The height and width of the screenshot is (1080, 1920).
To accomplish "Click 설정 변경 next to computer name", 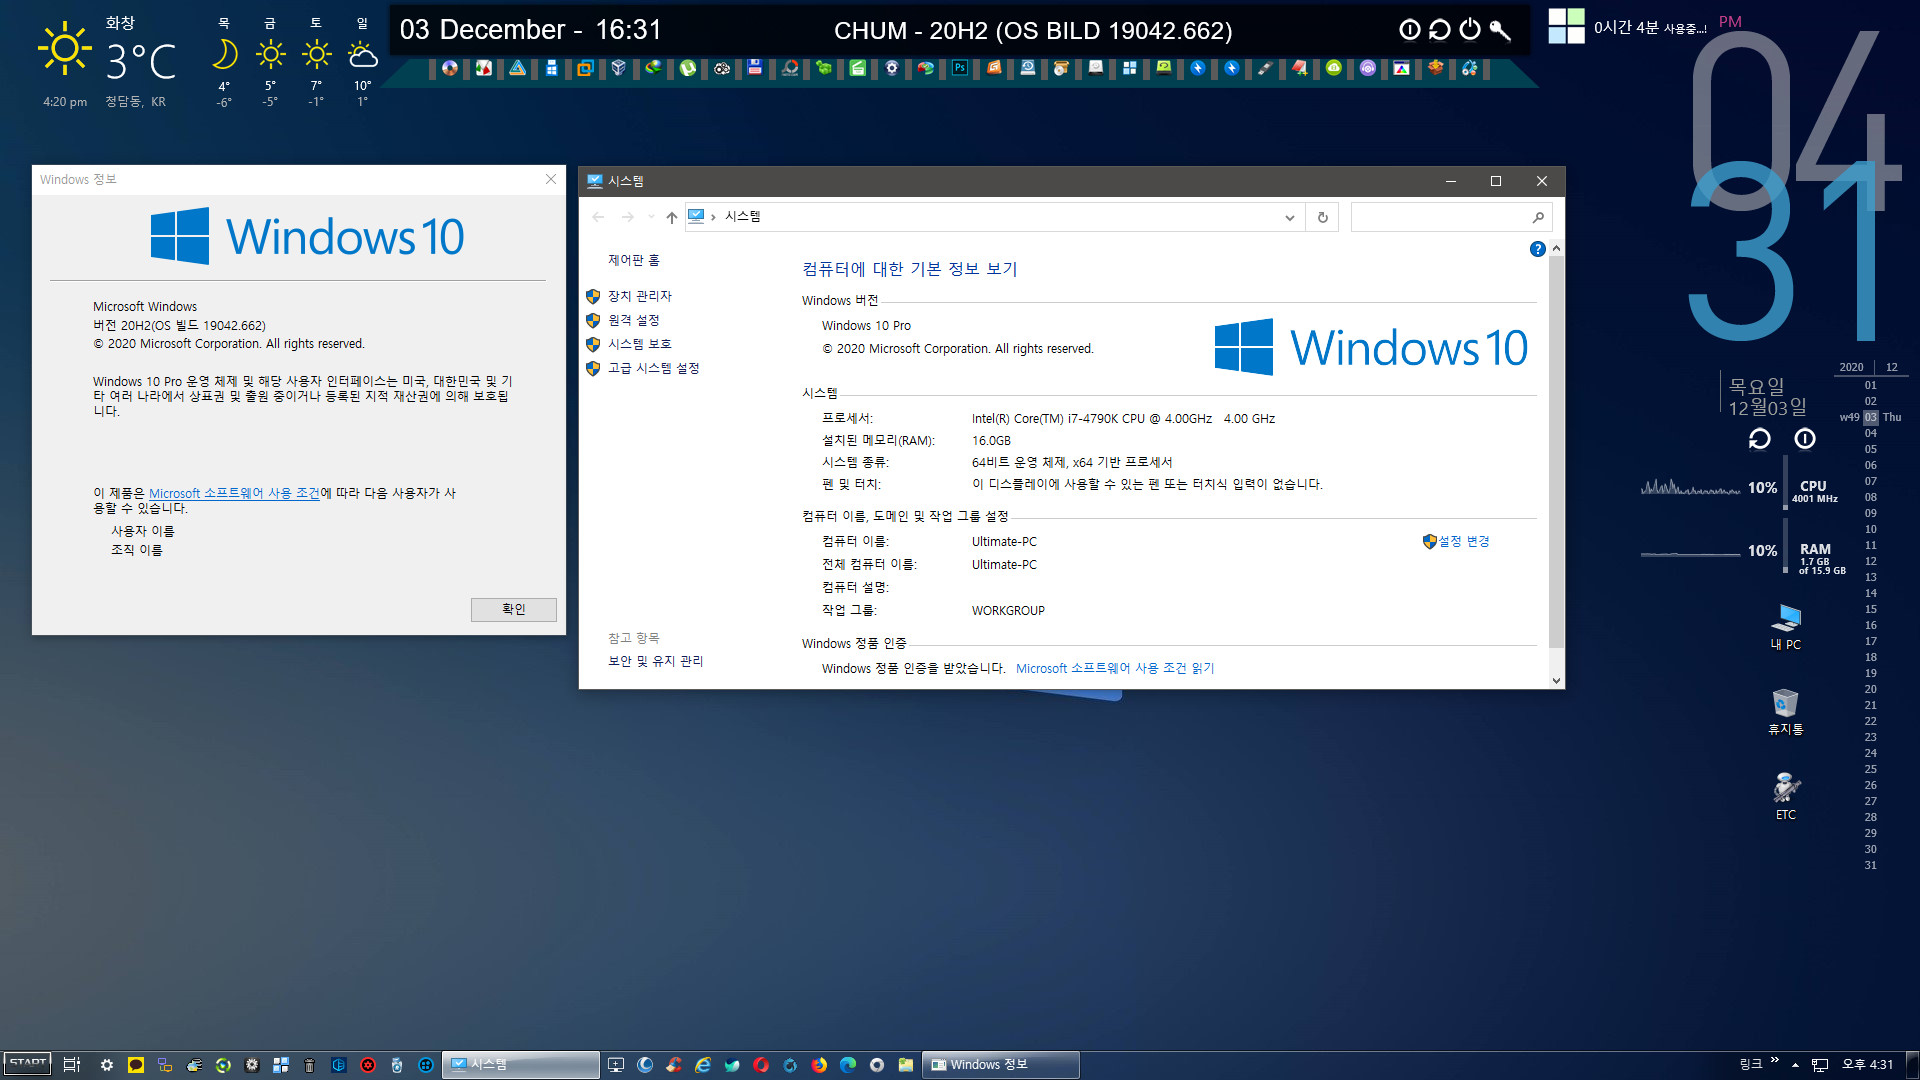I will (1464, 541).
